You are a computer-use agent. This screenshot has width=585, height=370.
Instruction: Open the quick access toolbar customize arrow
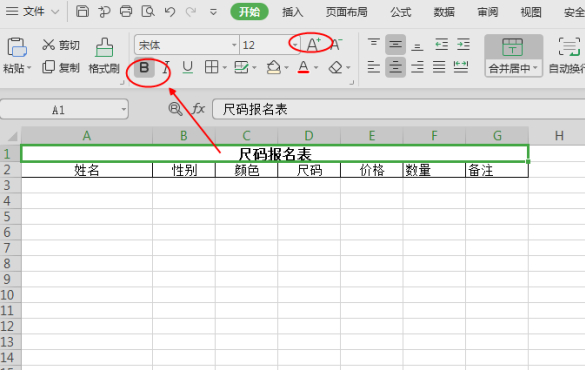point(213,12)
